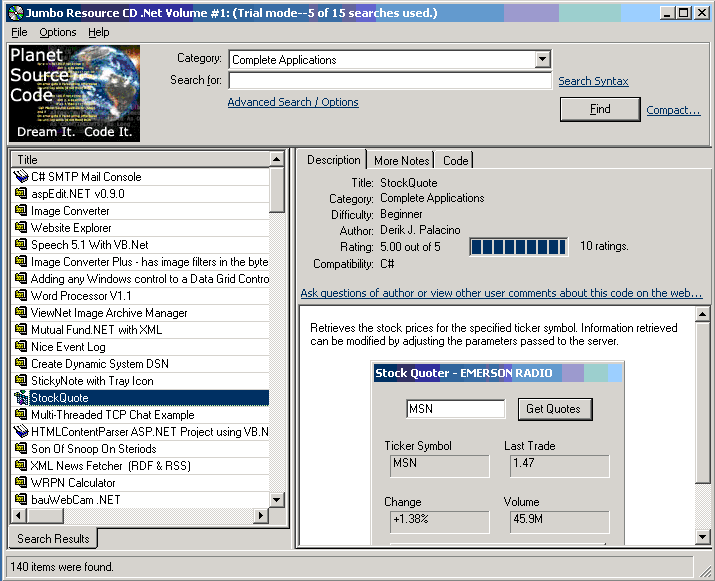Click icon for Adding any Windows control row
Viewport: 715px width, 581px height.
[21, 278]
